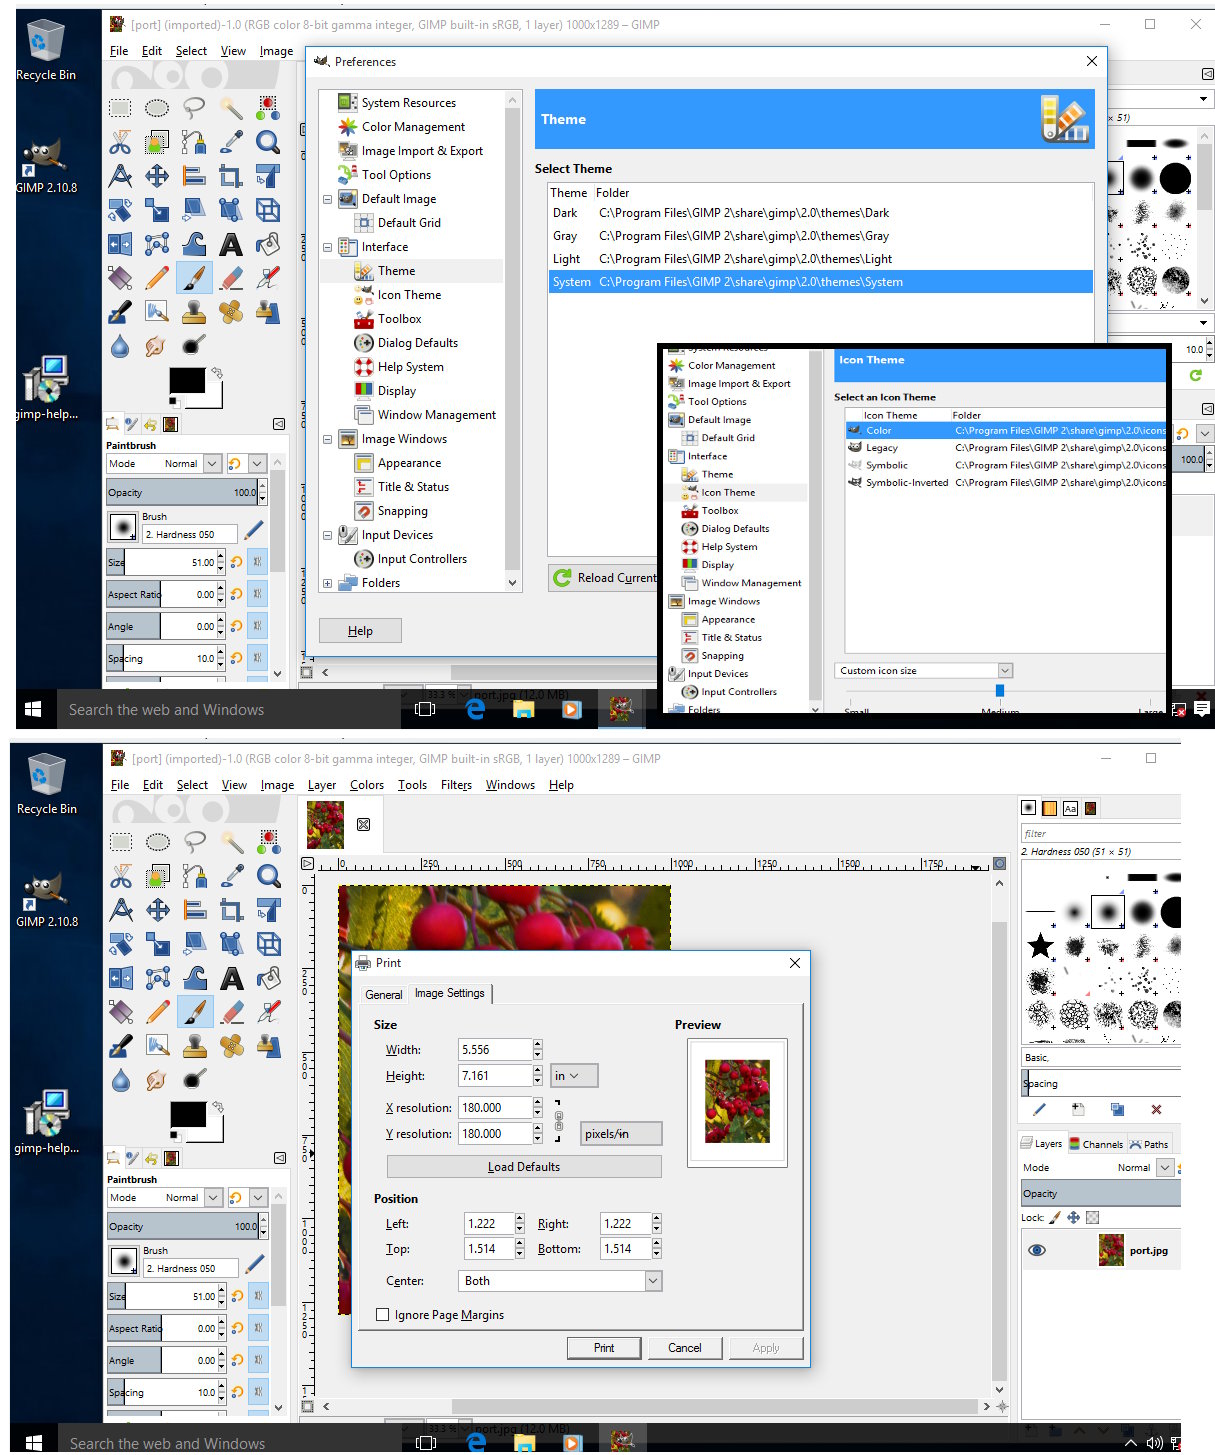Toggle lock position icon in Layers panel
Image resolution: width=1215 pixels, height=1455 pixels.
(x=1073, y=1217)
